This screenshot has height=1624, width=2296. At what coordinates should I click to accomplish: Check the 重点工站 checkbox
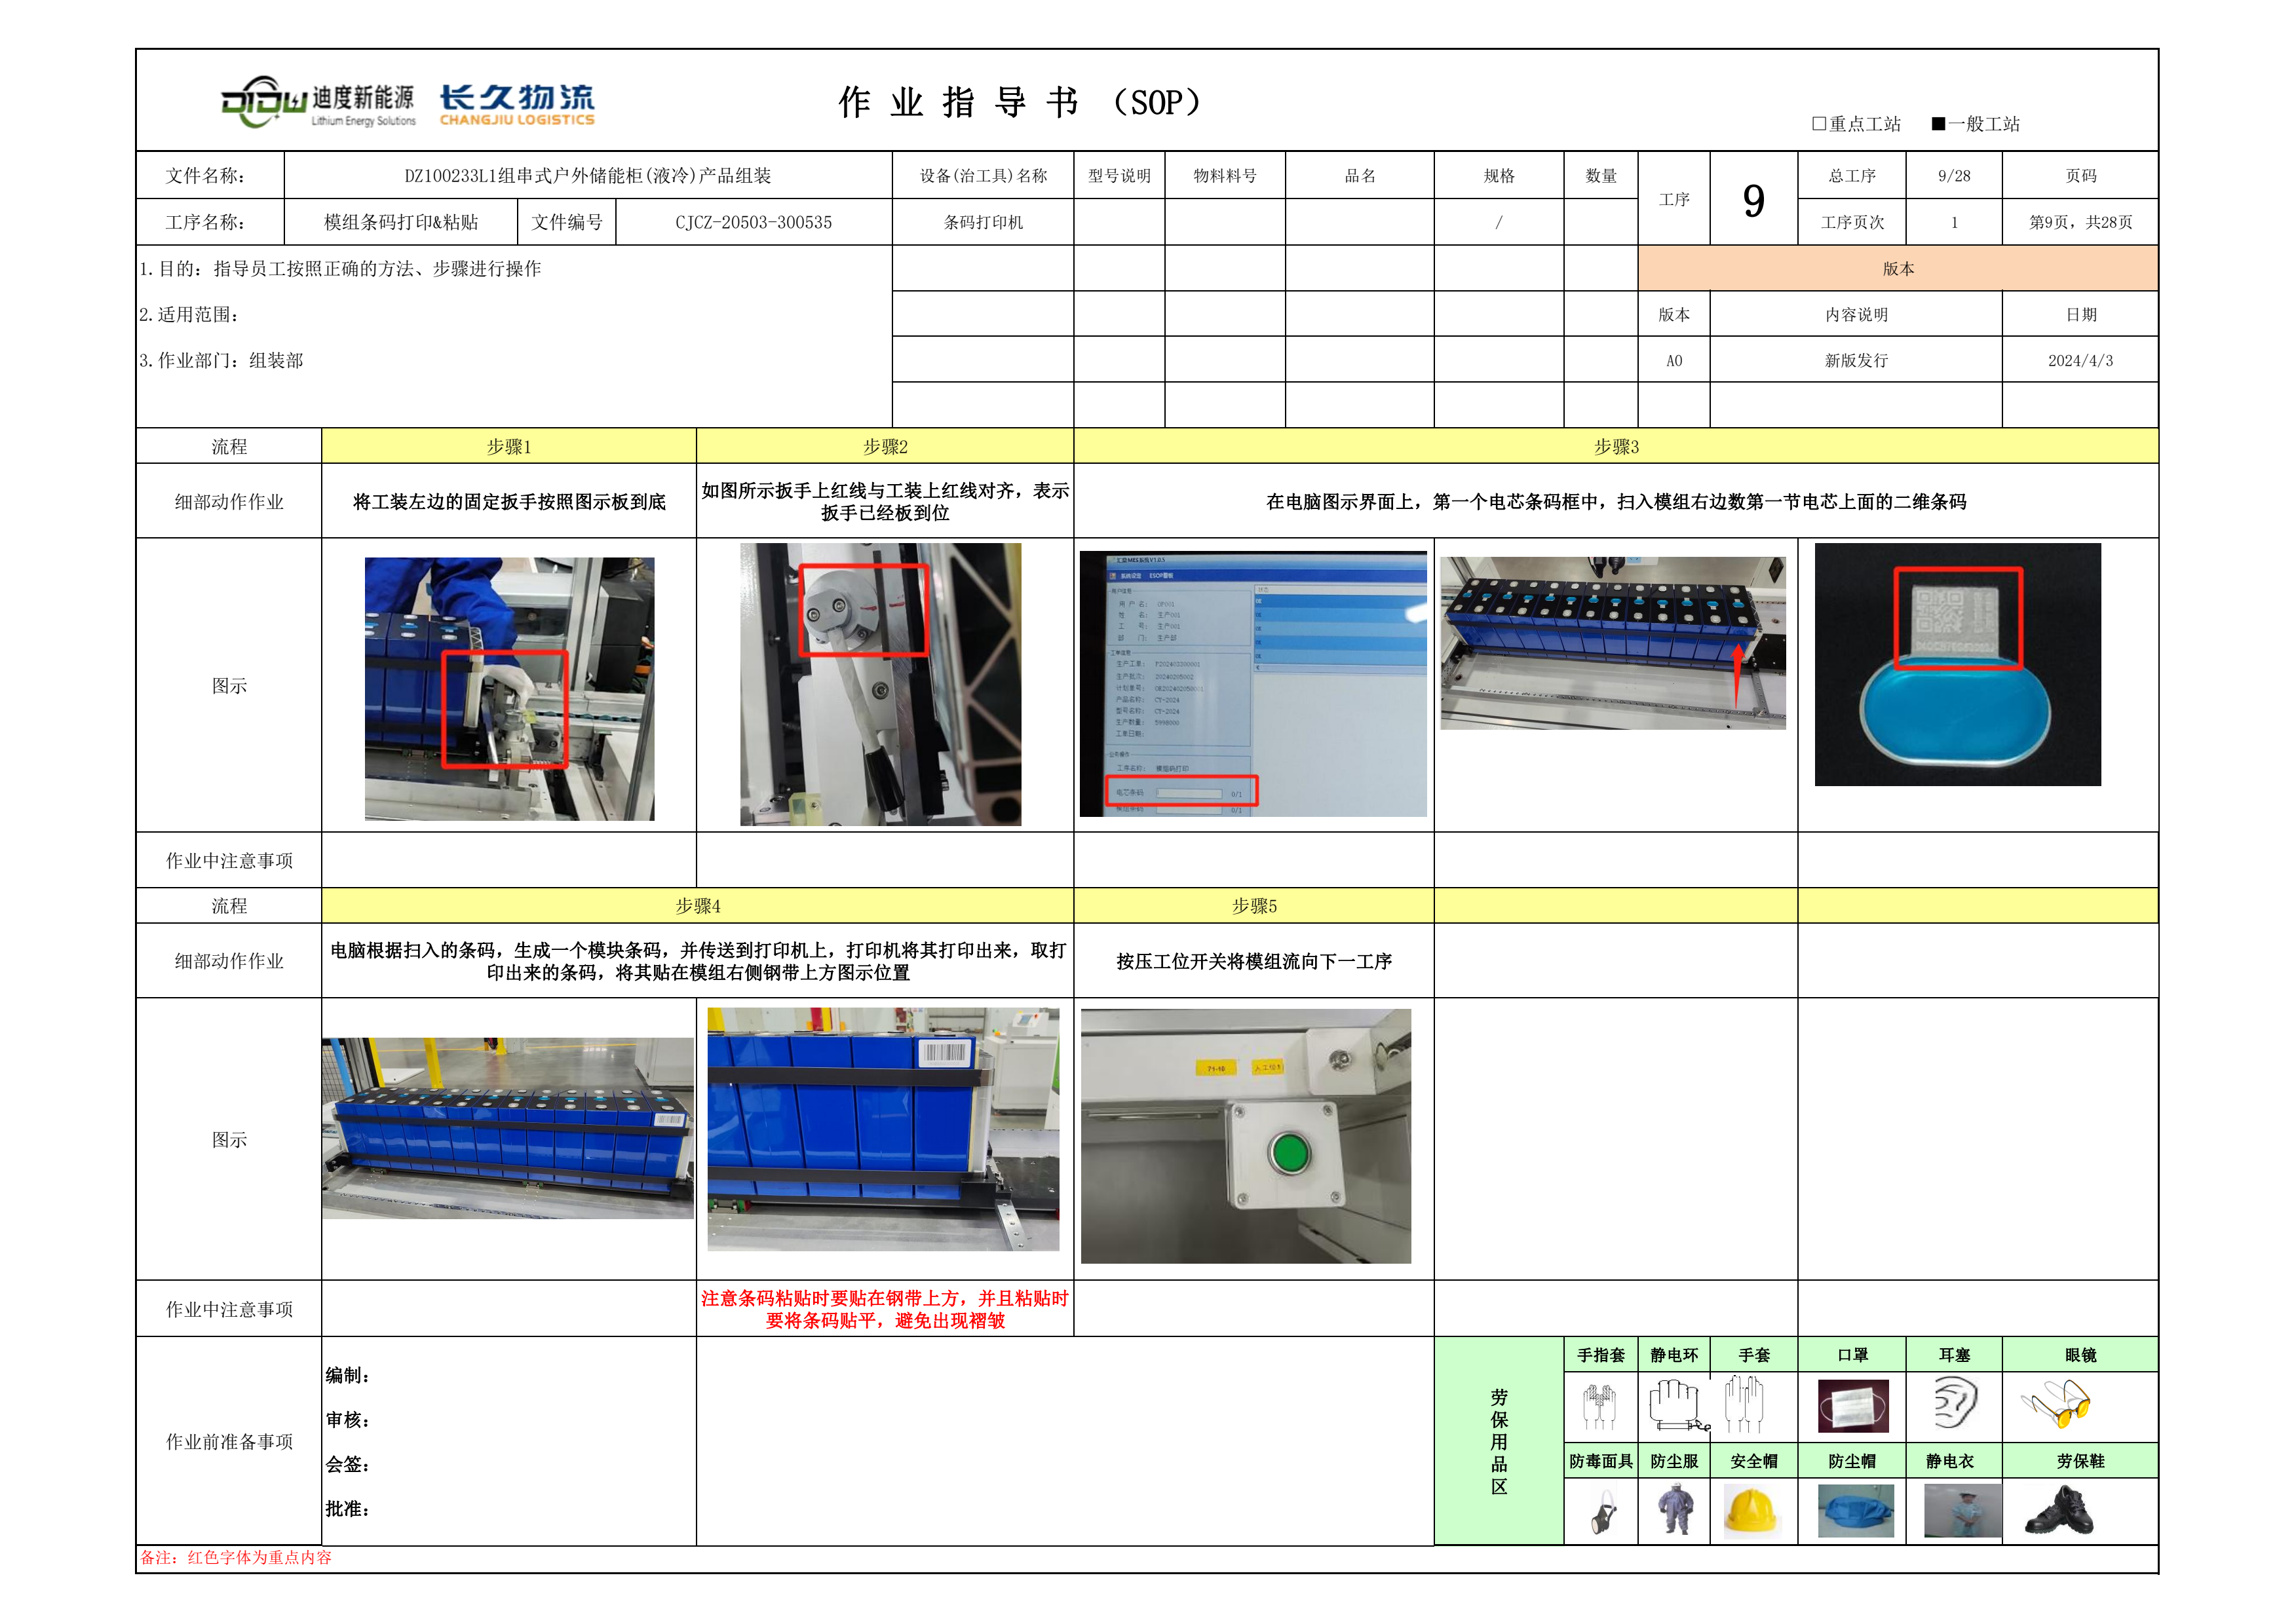point(1819,124)
